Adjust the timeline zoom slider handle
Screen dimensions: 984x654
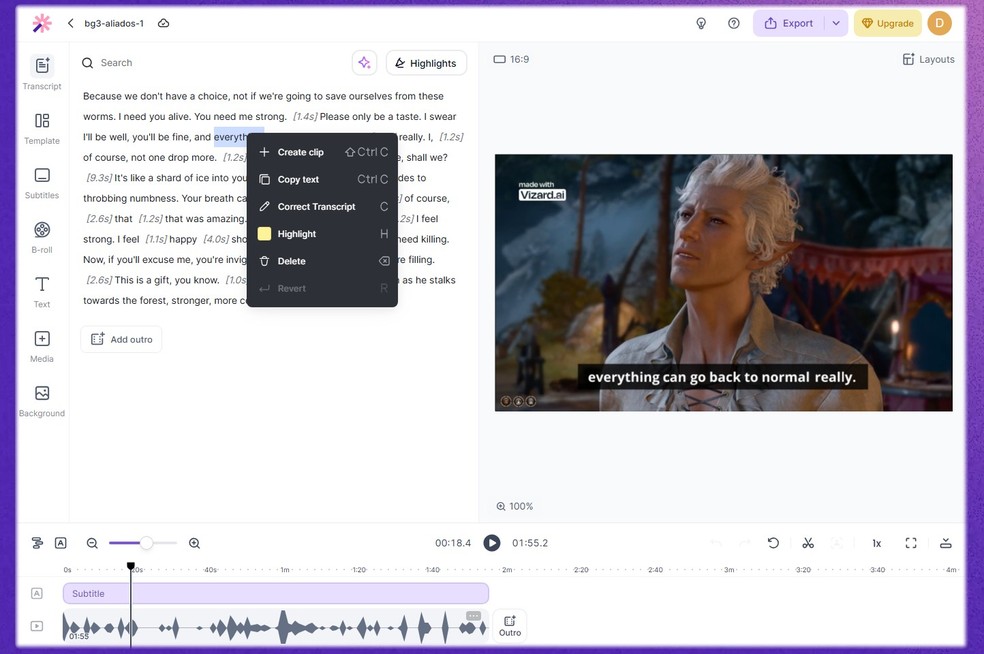(x=146, y=544)
